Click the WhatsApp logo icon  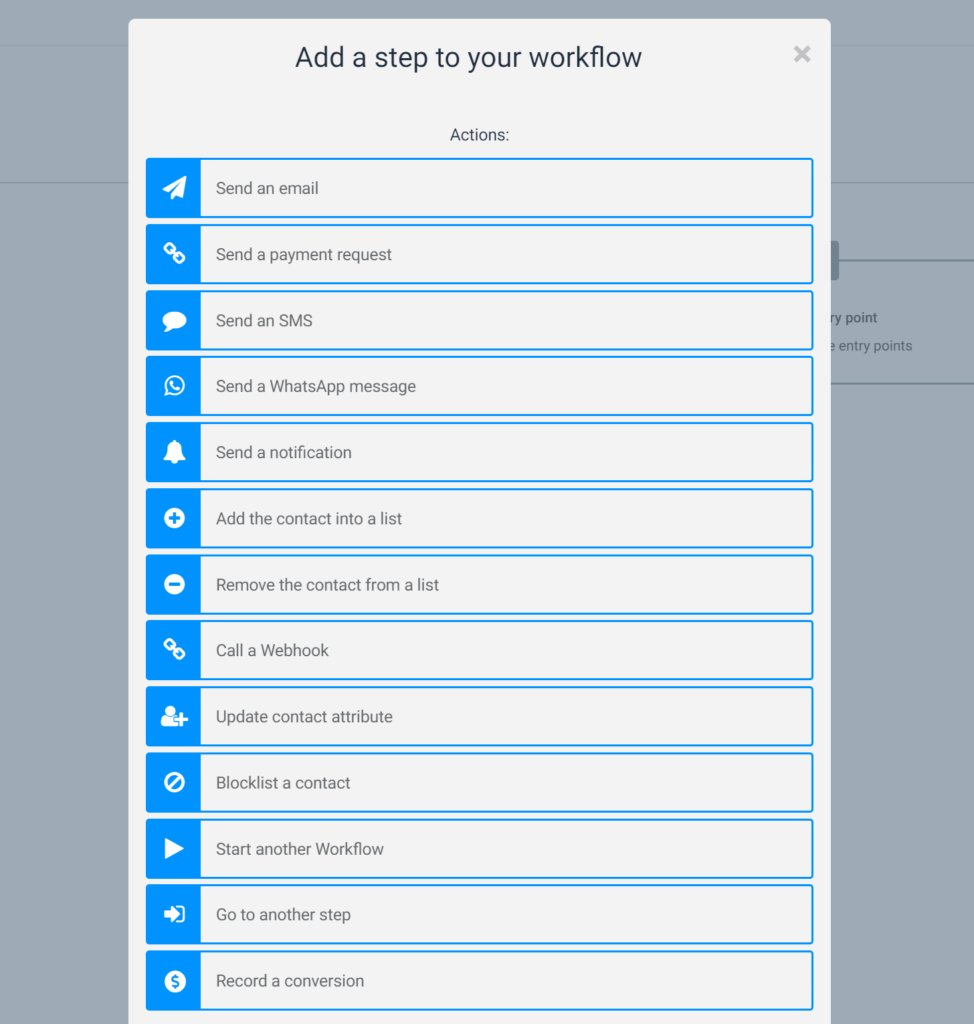174,386
